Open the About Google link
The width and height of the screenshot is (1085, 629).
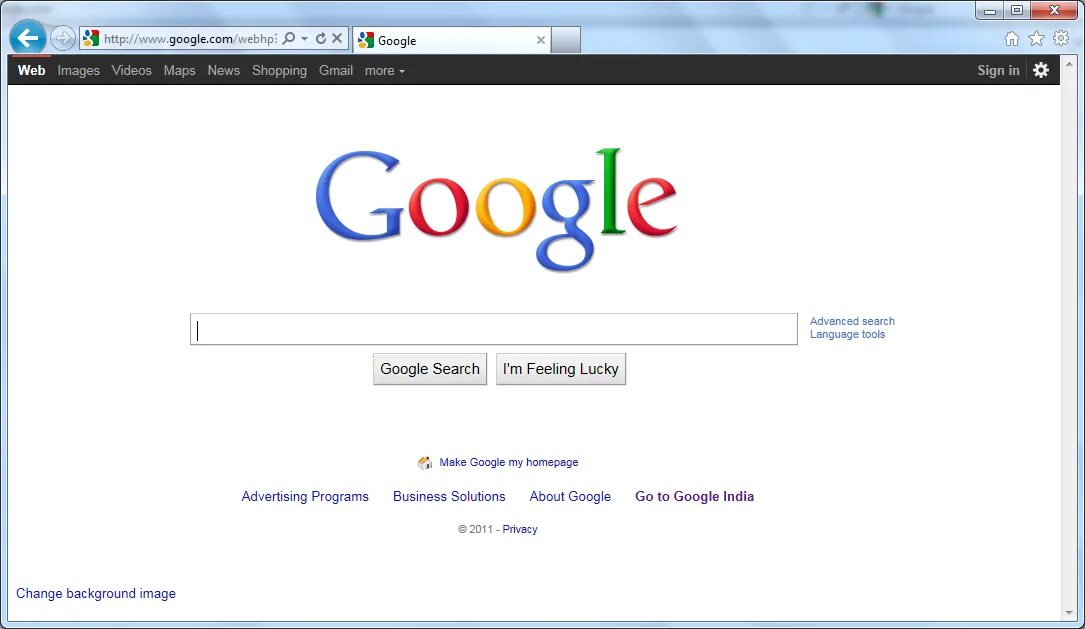570,496
